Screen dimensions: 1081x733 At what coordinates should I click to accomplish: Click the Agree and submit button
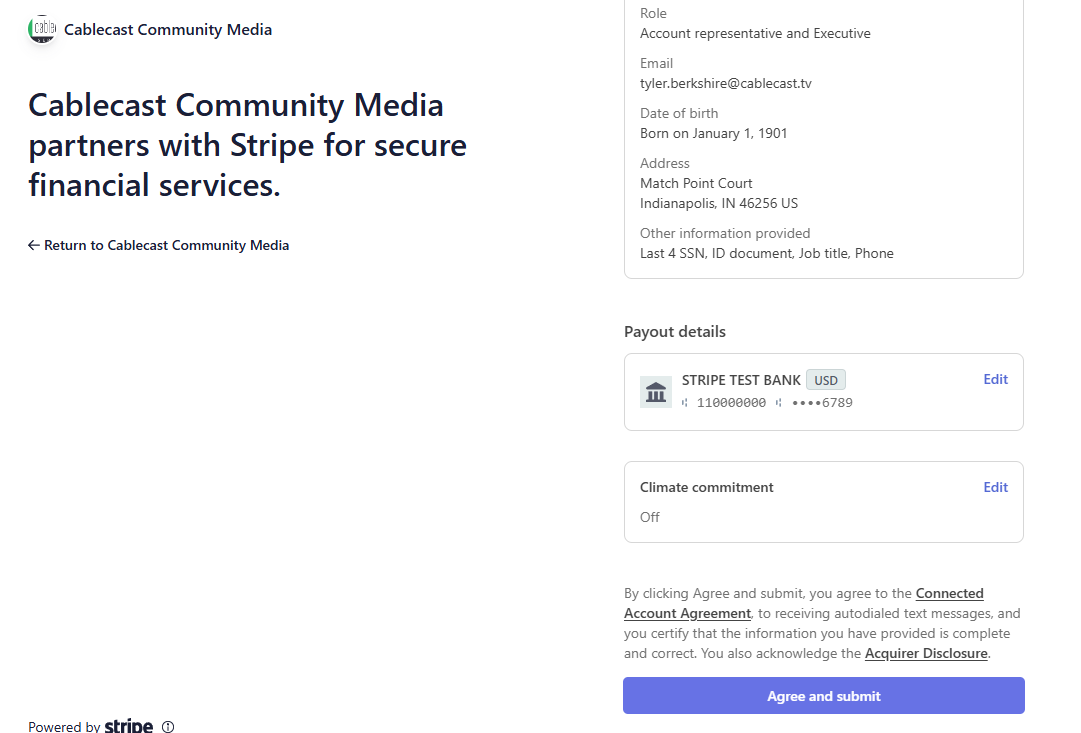click(824, 696)
